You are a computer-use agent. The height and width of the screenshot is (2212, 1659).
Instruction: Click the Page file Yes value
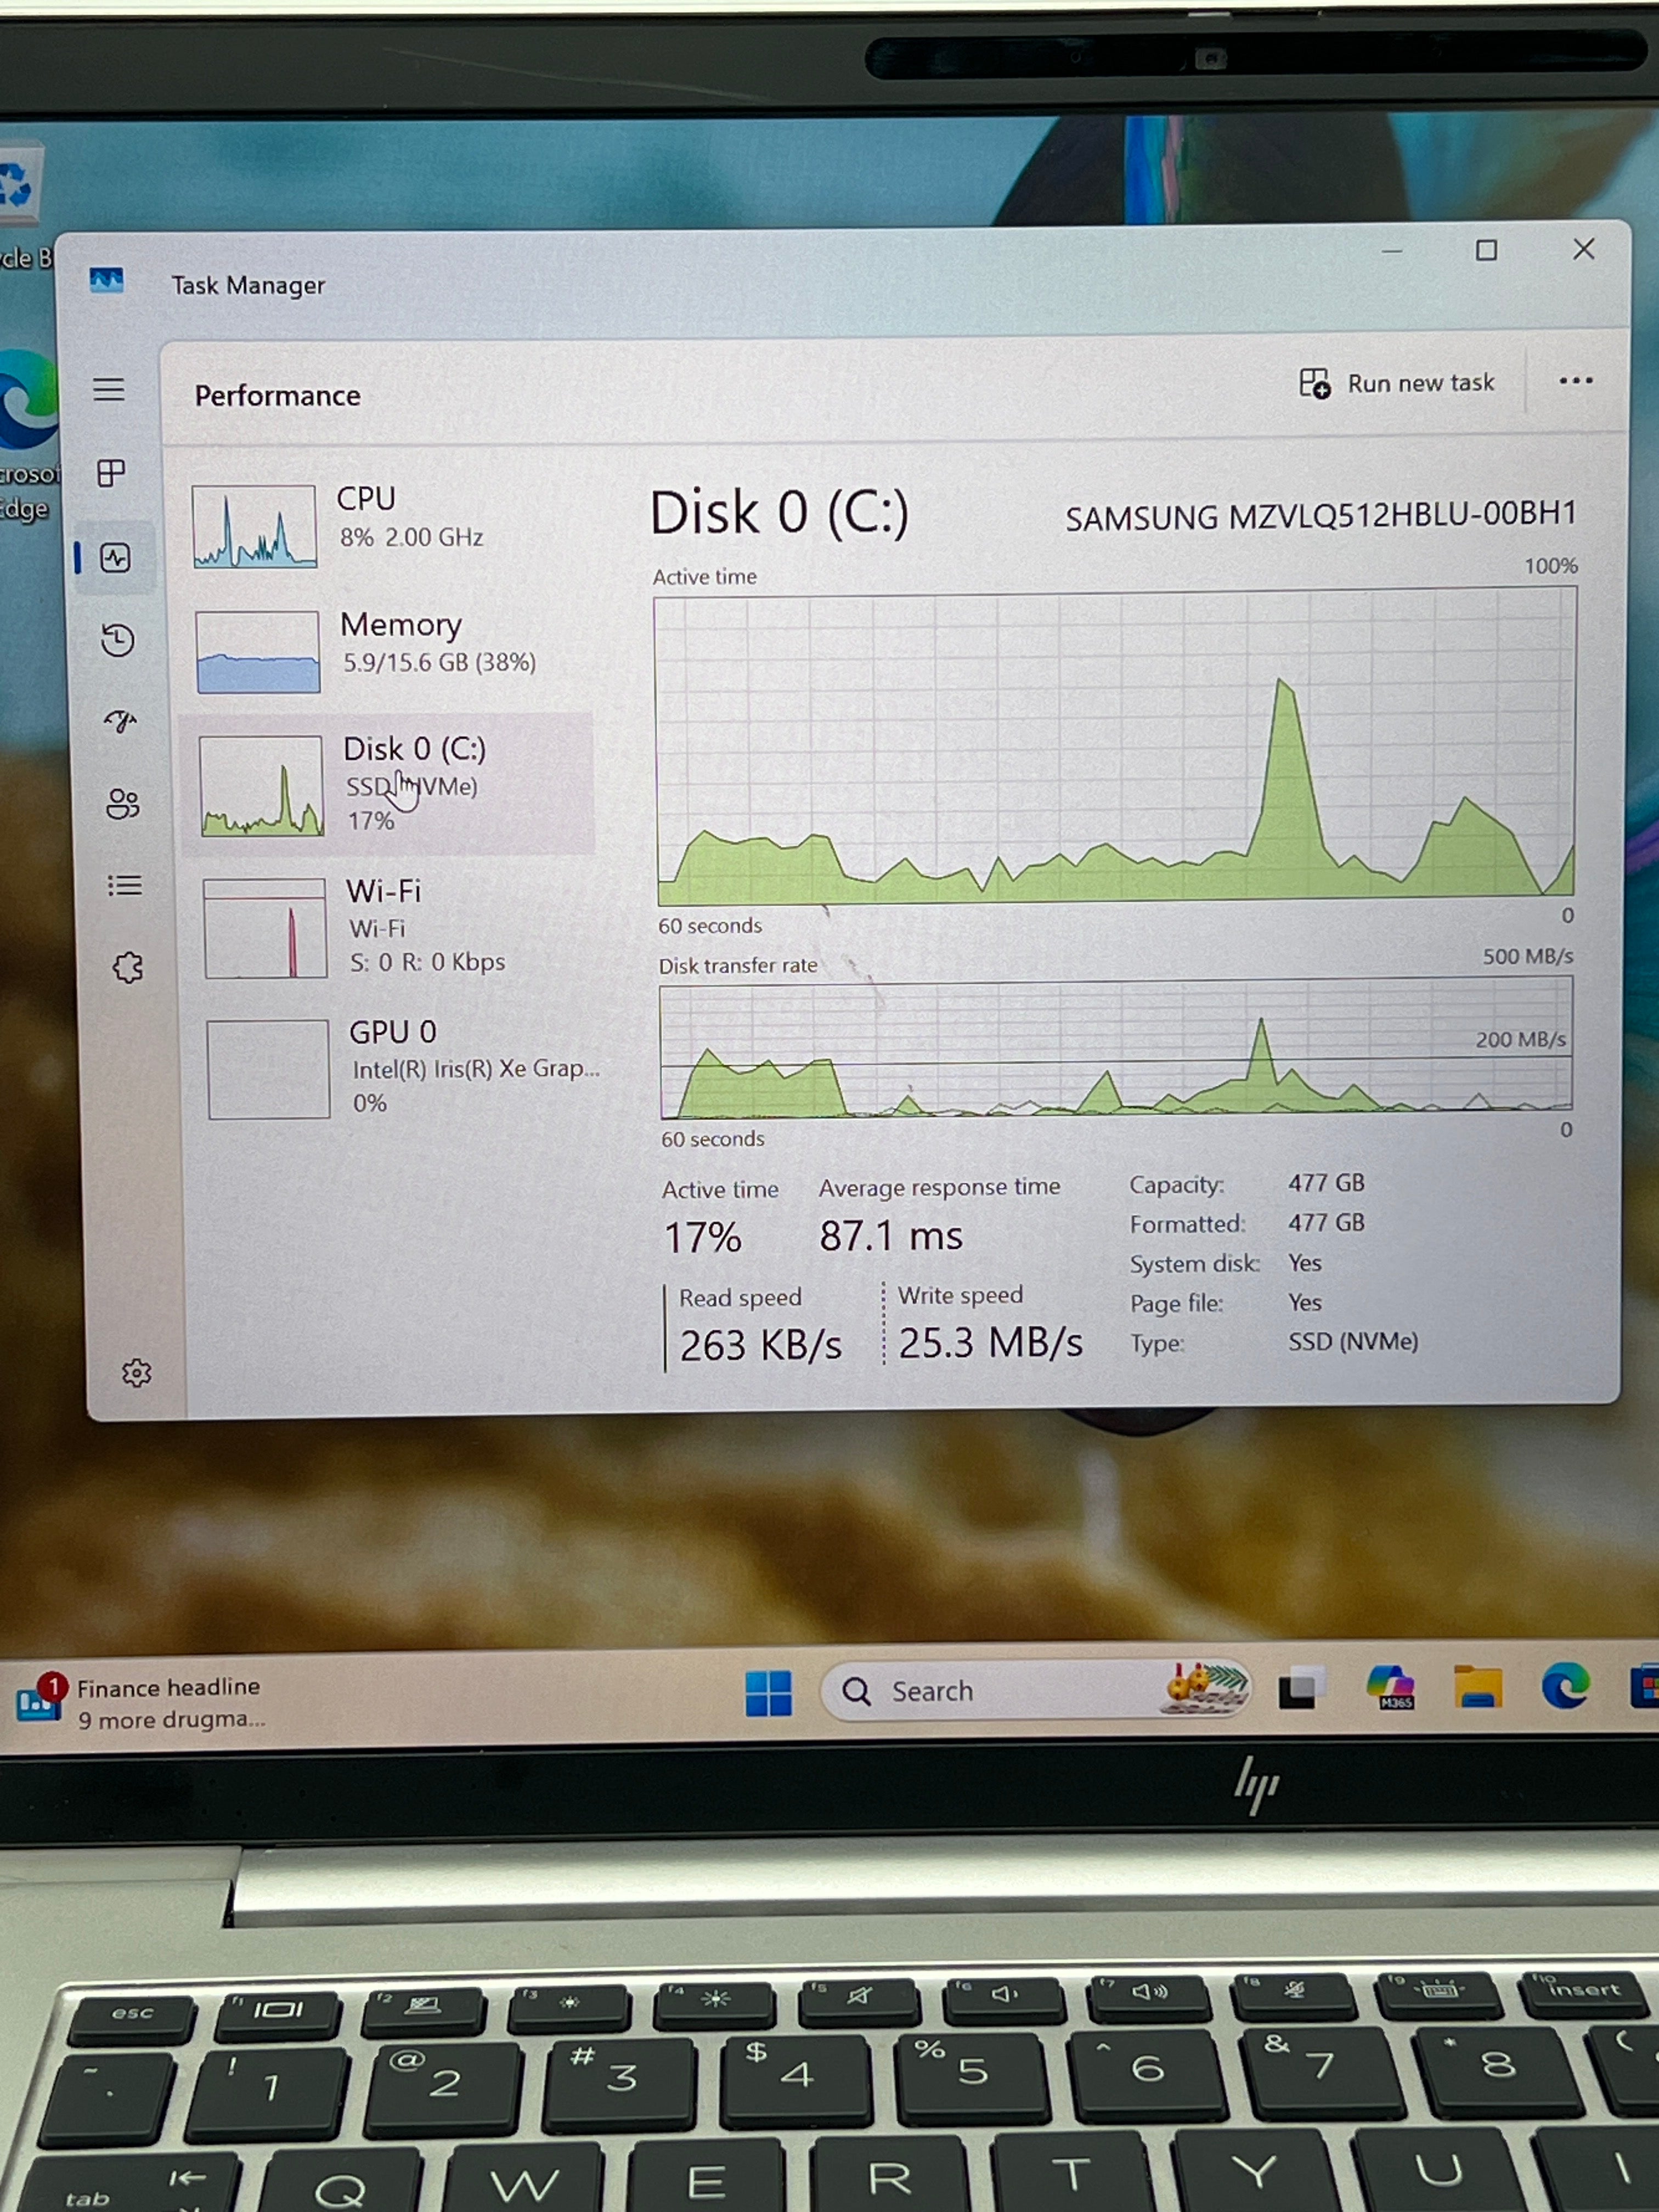(1305, 1302)
